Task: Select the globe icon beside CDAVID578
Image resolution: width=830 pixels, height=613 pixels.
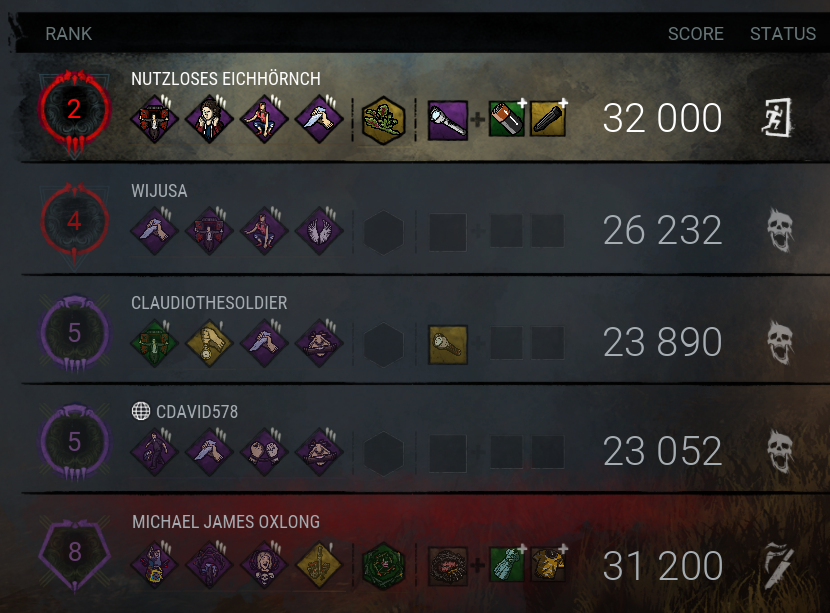Action: click(x=141, y=411)
